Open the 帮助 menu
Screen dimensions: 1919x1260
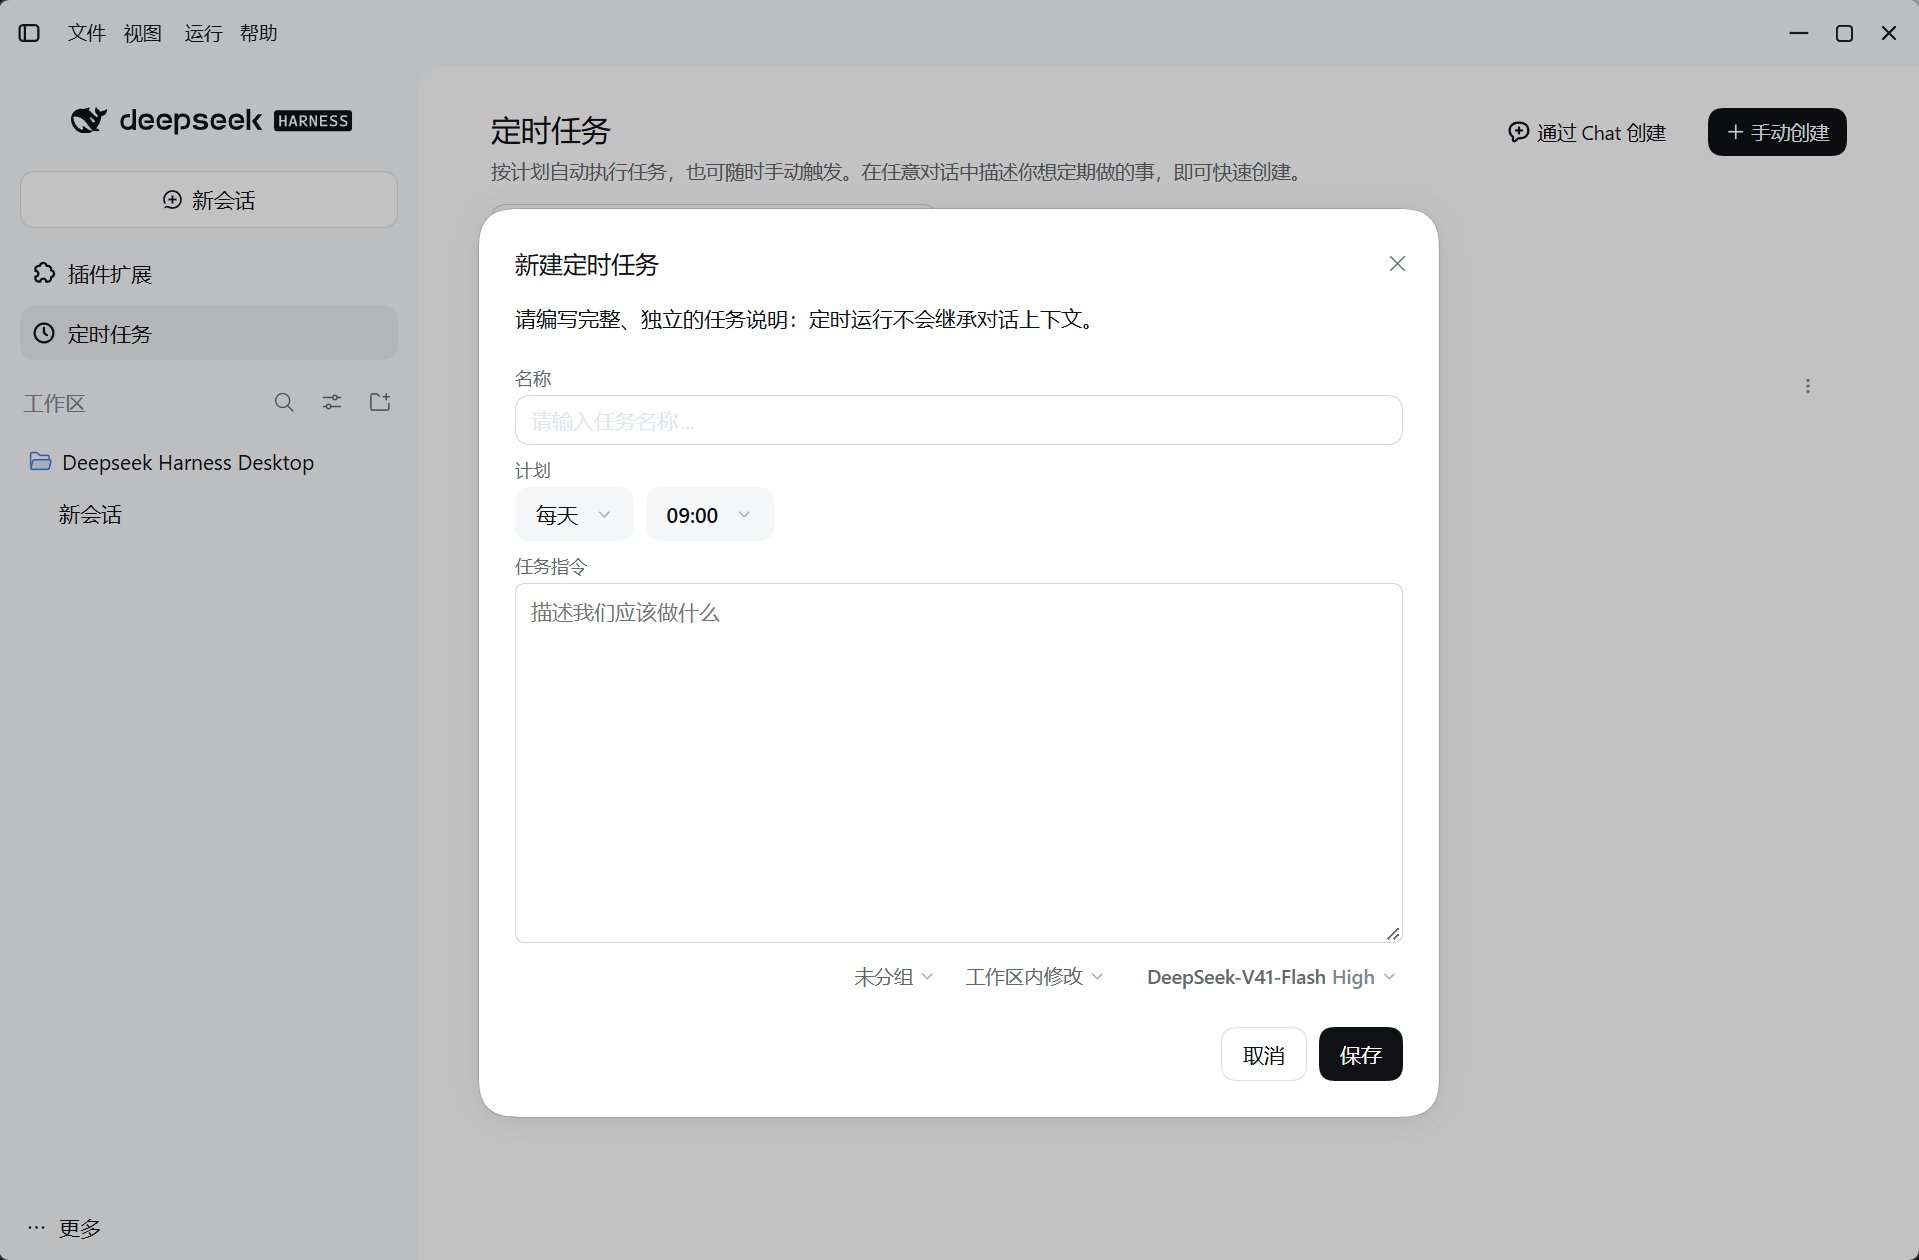pyautogui.click(x=258, y=33)
